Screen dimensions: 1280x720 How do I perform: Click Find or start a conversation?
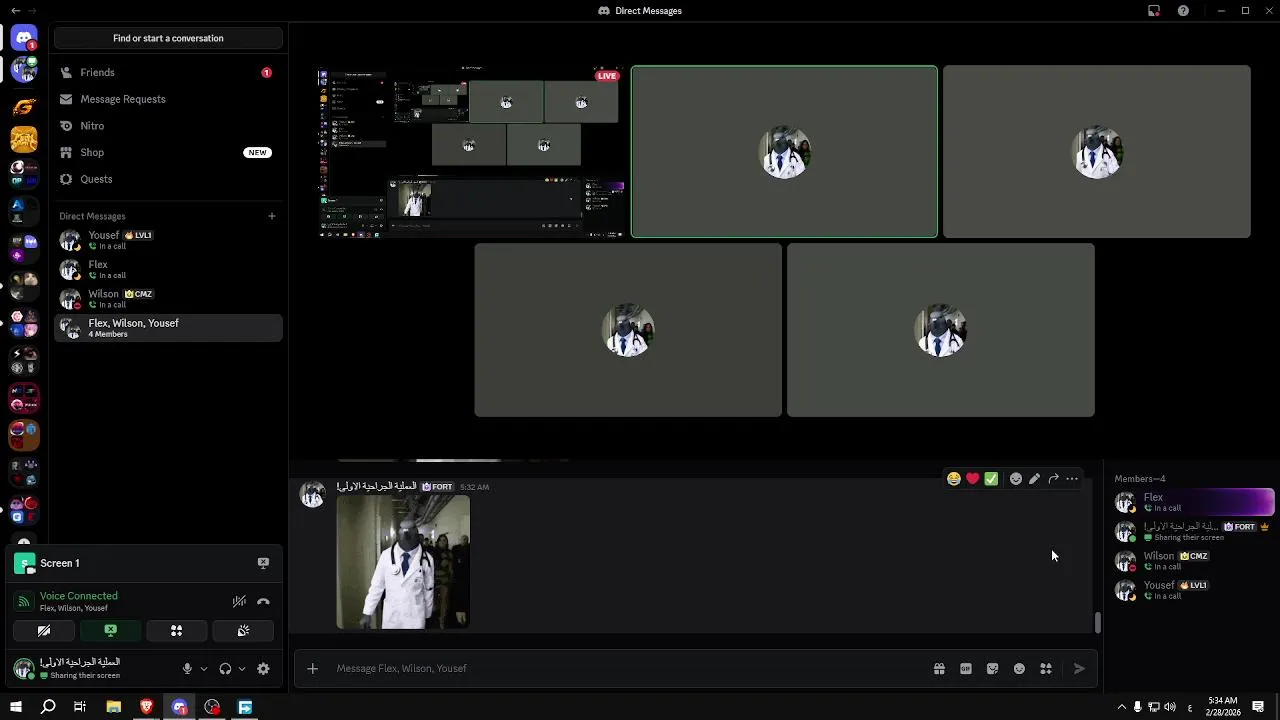tap(168, 38)
